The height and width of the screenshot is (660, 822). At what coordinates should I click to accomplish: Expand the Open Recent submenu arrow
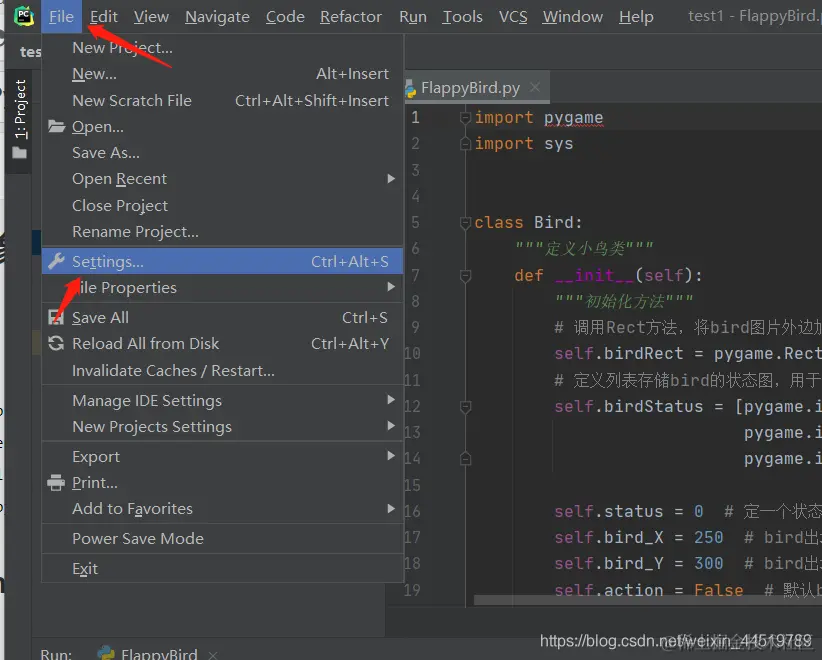click(x=391, y=179)
